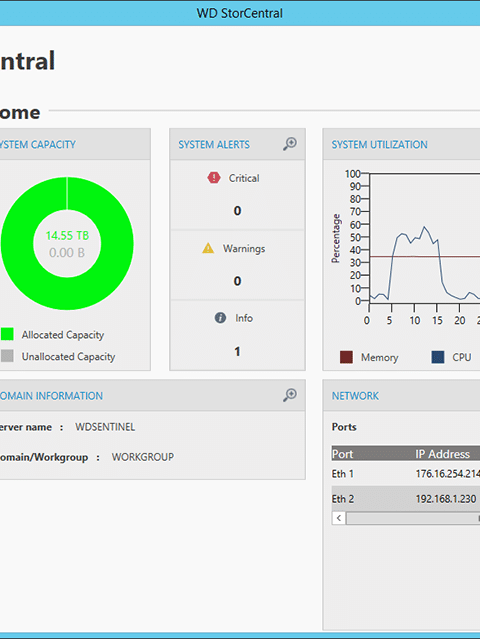Screen dimensions: 480x639
Task: Click the DOMAIN INFORMATION panel title
Action: coord(51,396)
